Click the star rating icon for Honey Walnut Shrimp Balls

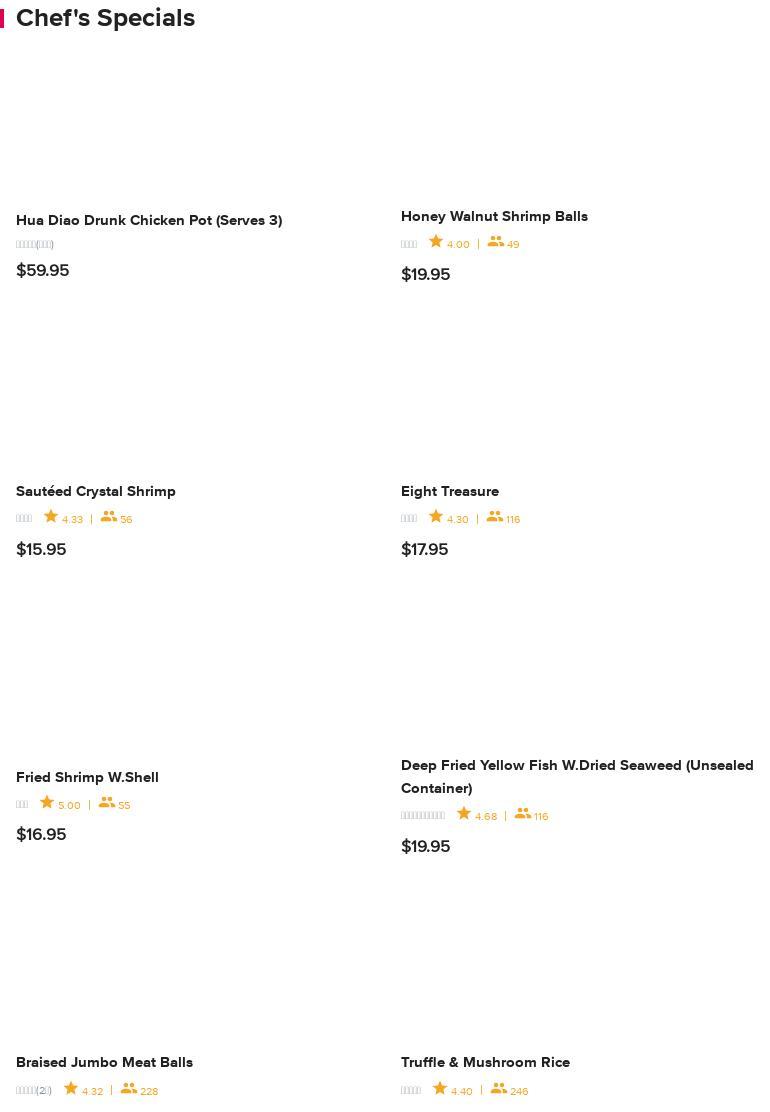(436, 242)
